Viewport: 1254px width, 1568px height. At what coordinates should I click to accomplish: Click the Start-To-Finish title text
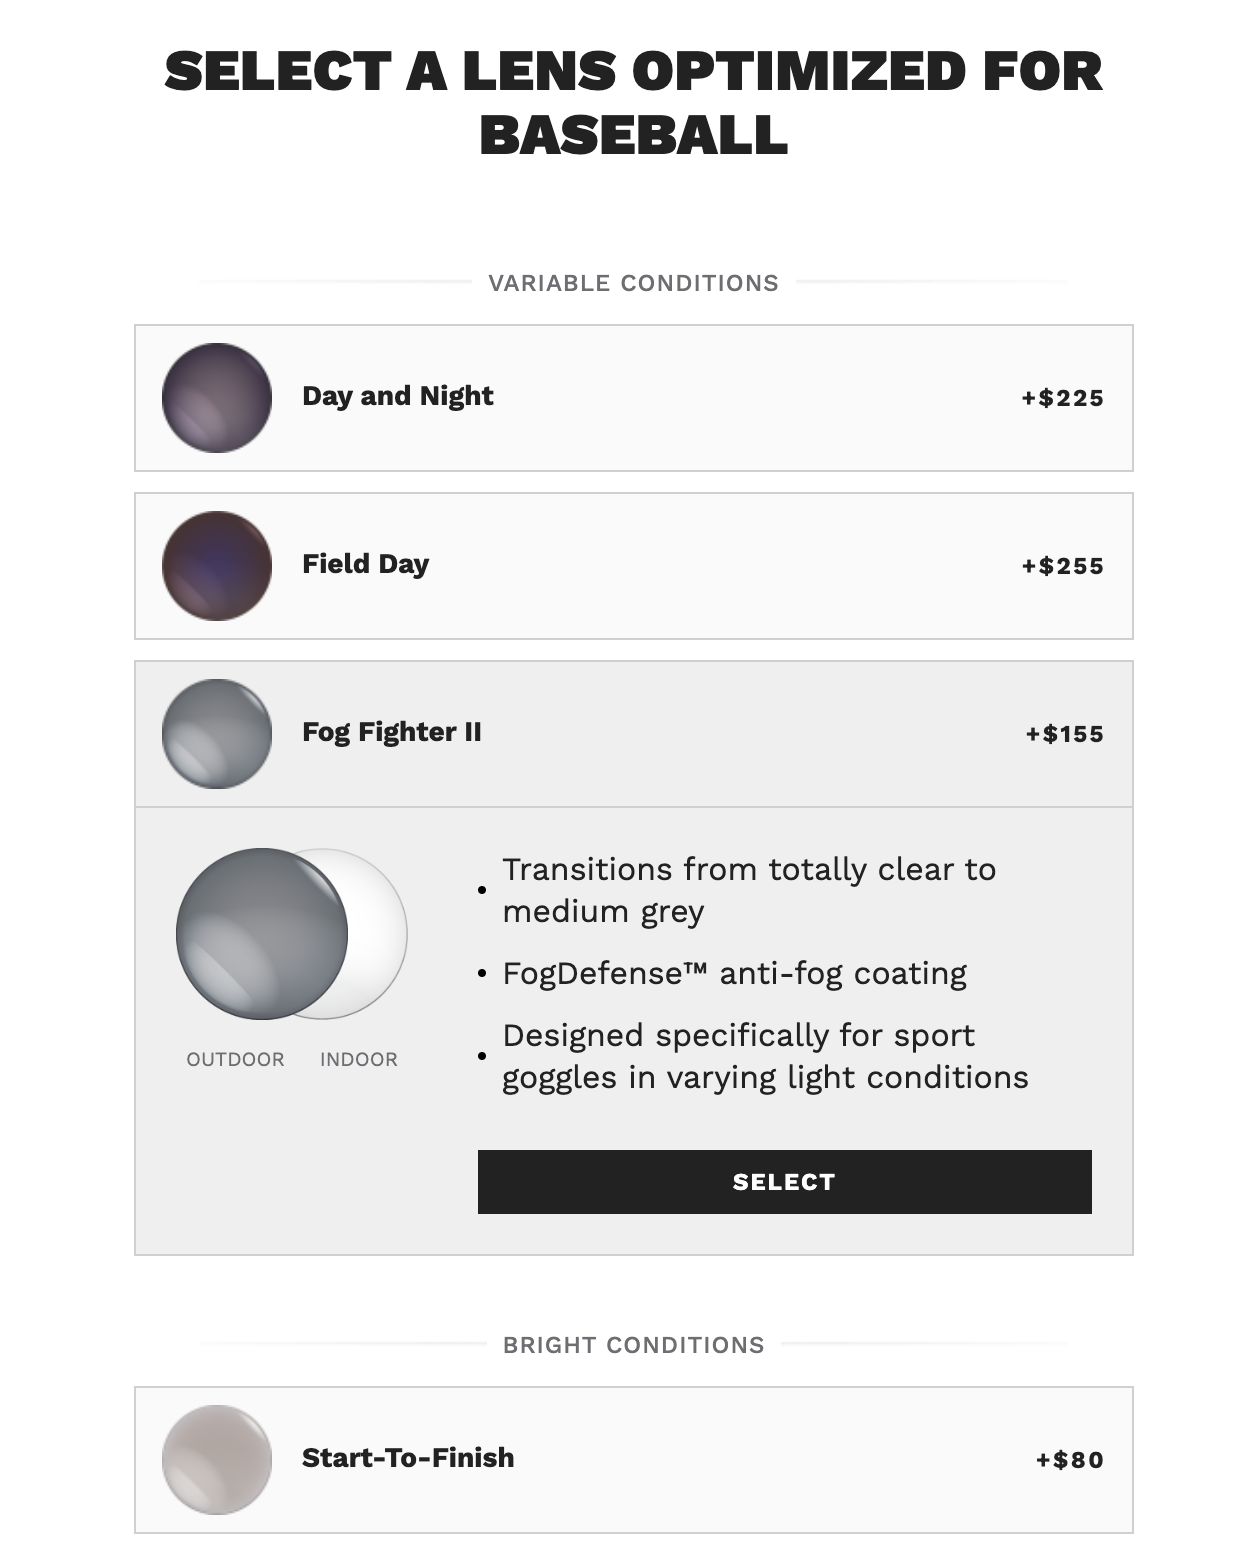point(408,1458)
